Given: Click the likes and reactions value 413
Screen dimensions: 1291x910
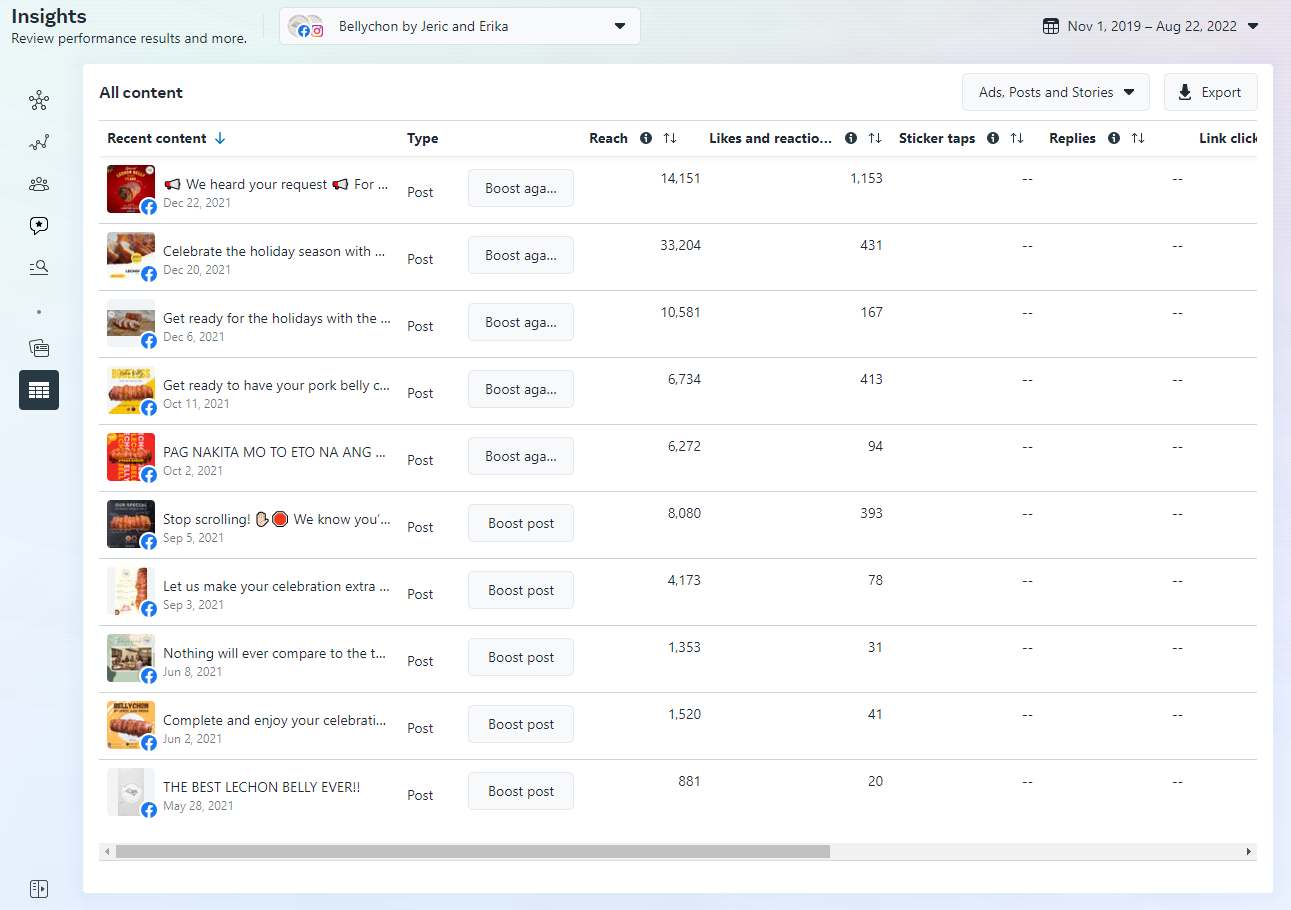Looking at the screenshot, I should coord(872,379).
